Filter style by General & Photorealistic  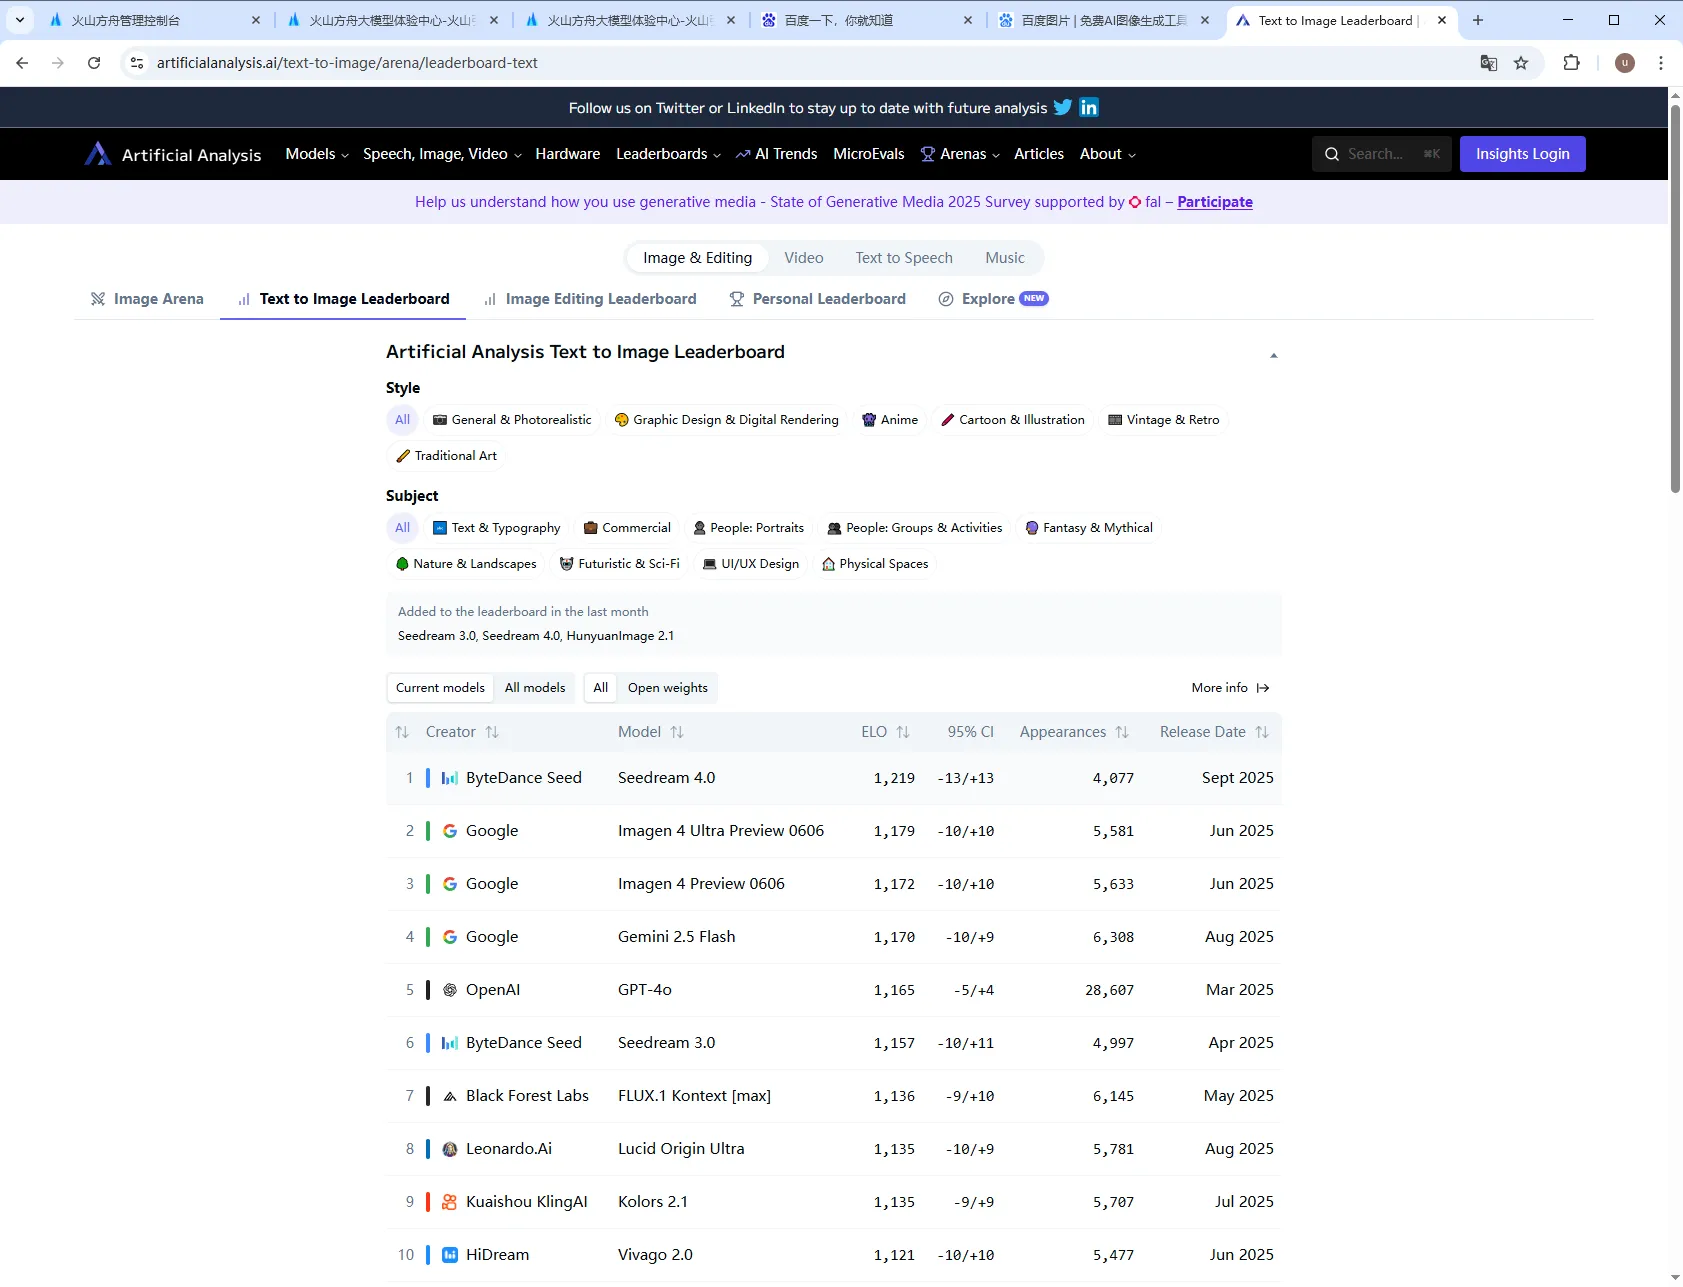(x=512, y=420)
